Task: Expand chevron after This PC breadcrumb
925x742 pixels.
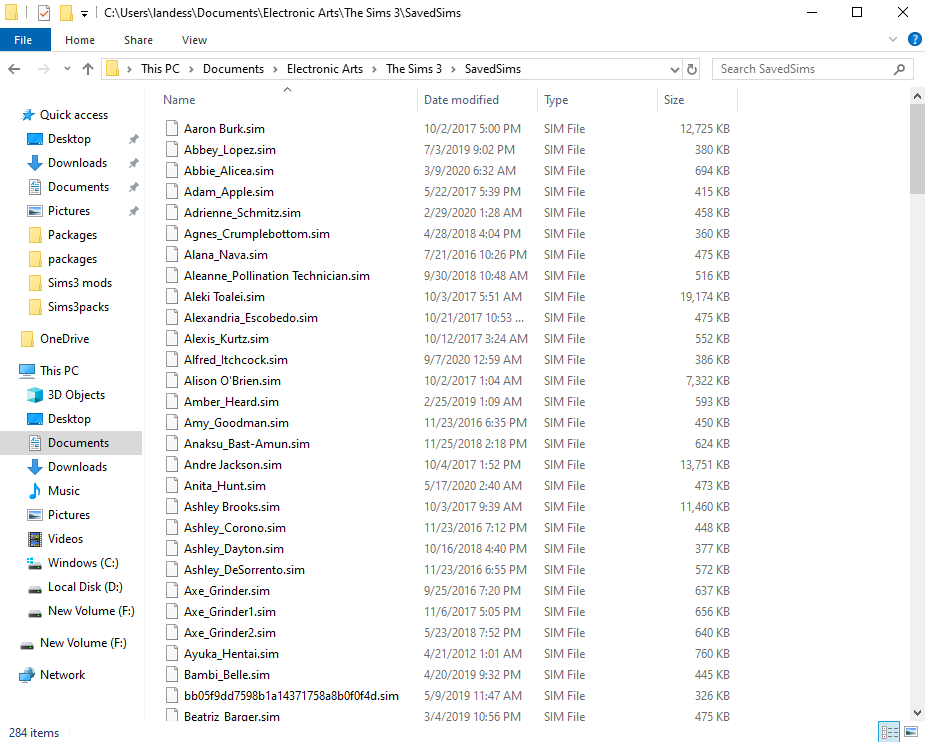Action: click(191, 69)
